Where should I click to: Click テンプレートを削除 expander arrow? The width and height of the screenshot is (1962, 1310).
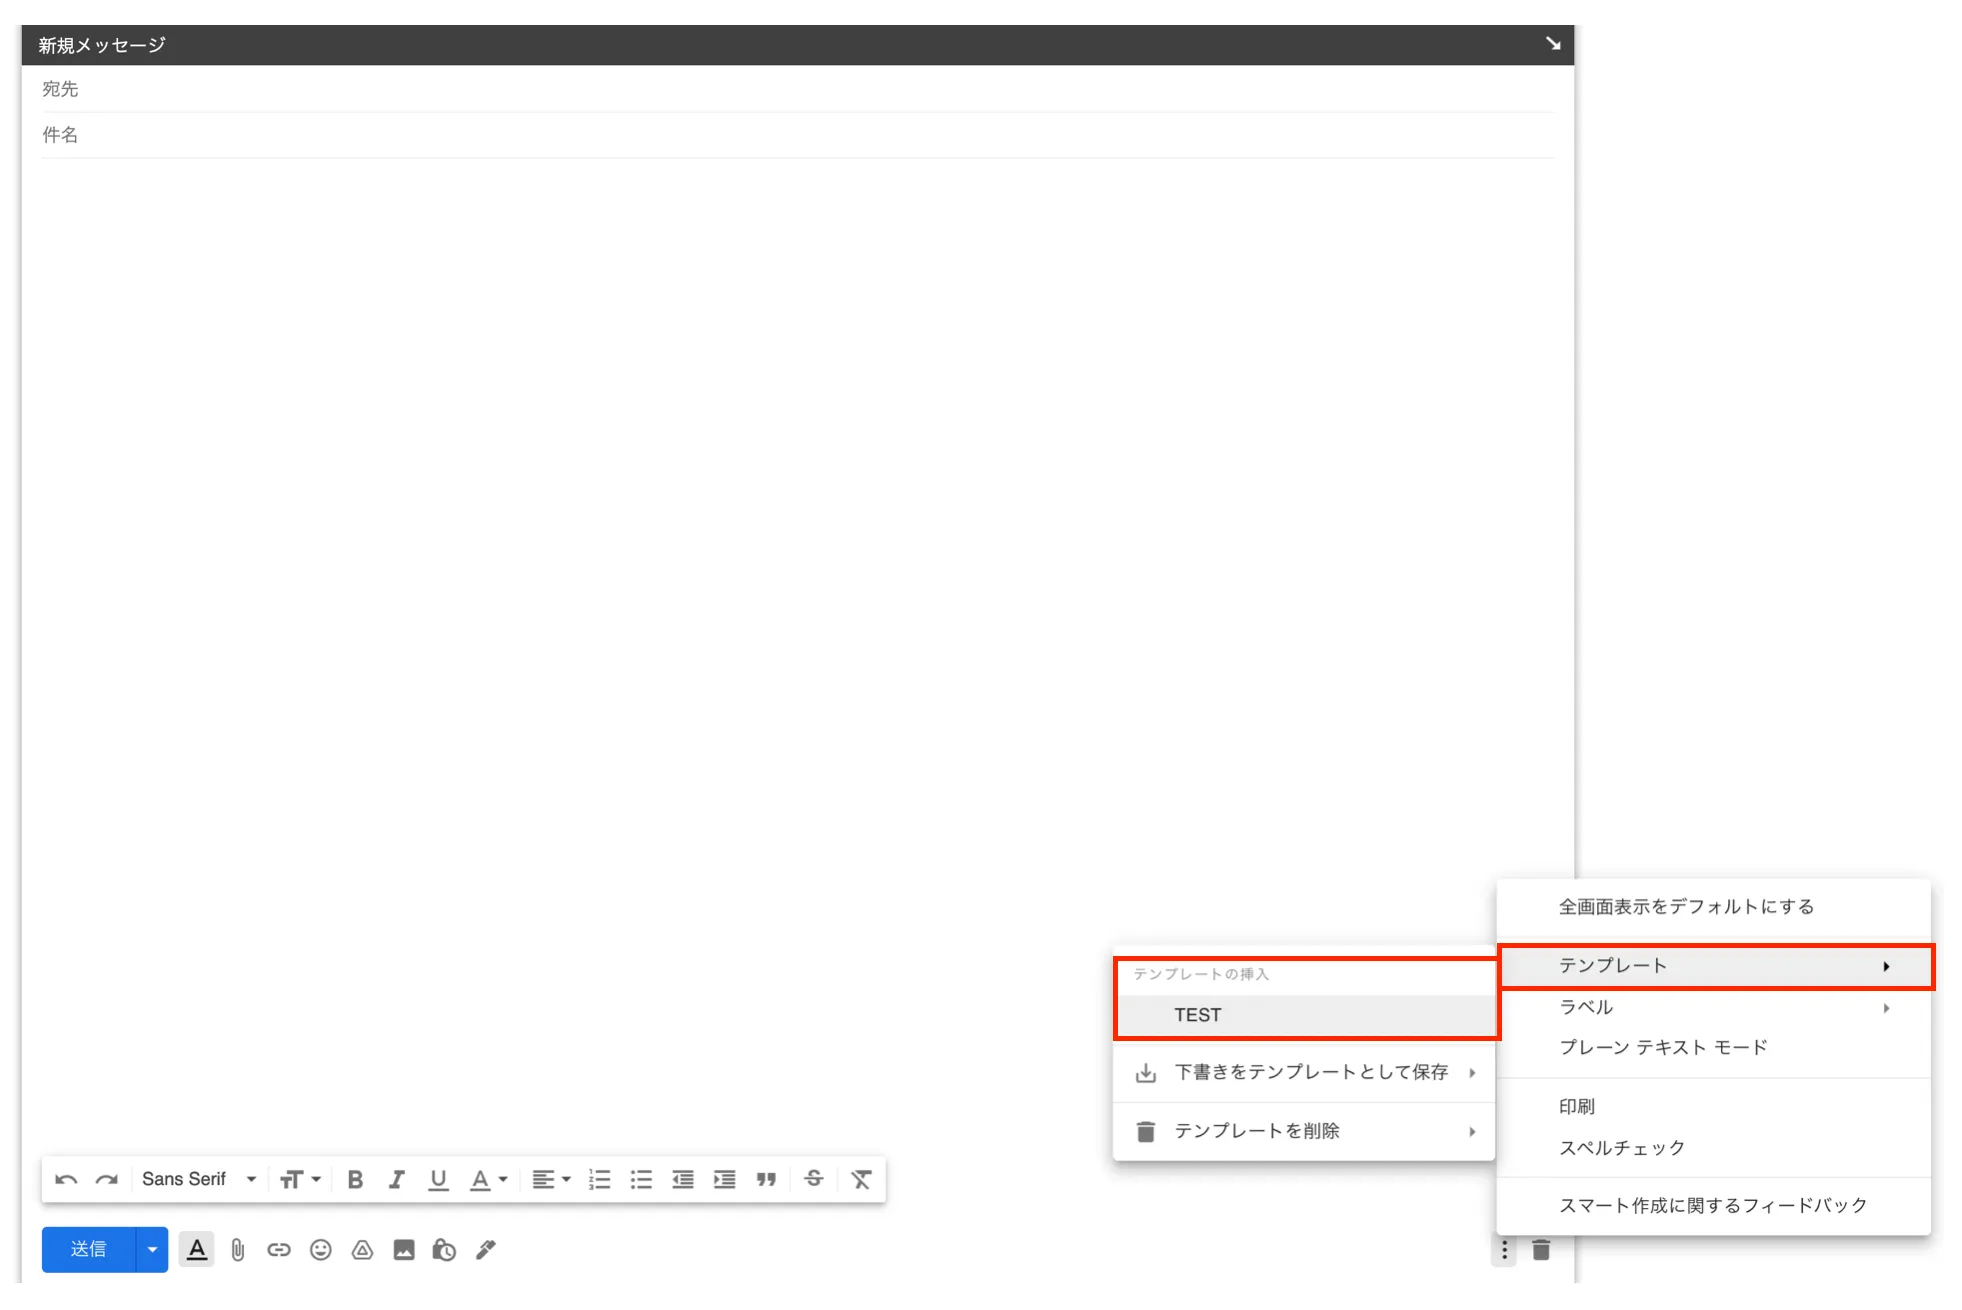pyautogui.click(x=1472, y=1130)
